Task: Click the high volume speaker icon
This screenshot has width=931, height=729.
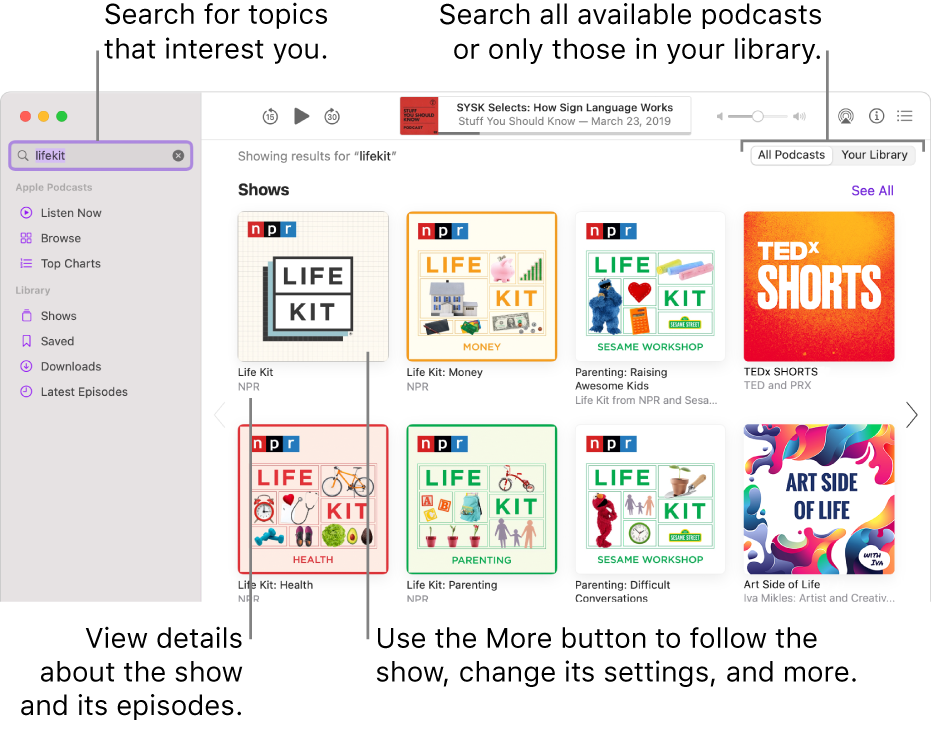Action: tap(799, 116)
